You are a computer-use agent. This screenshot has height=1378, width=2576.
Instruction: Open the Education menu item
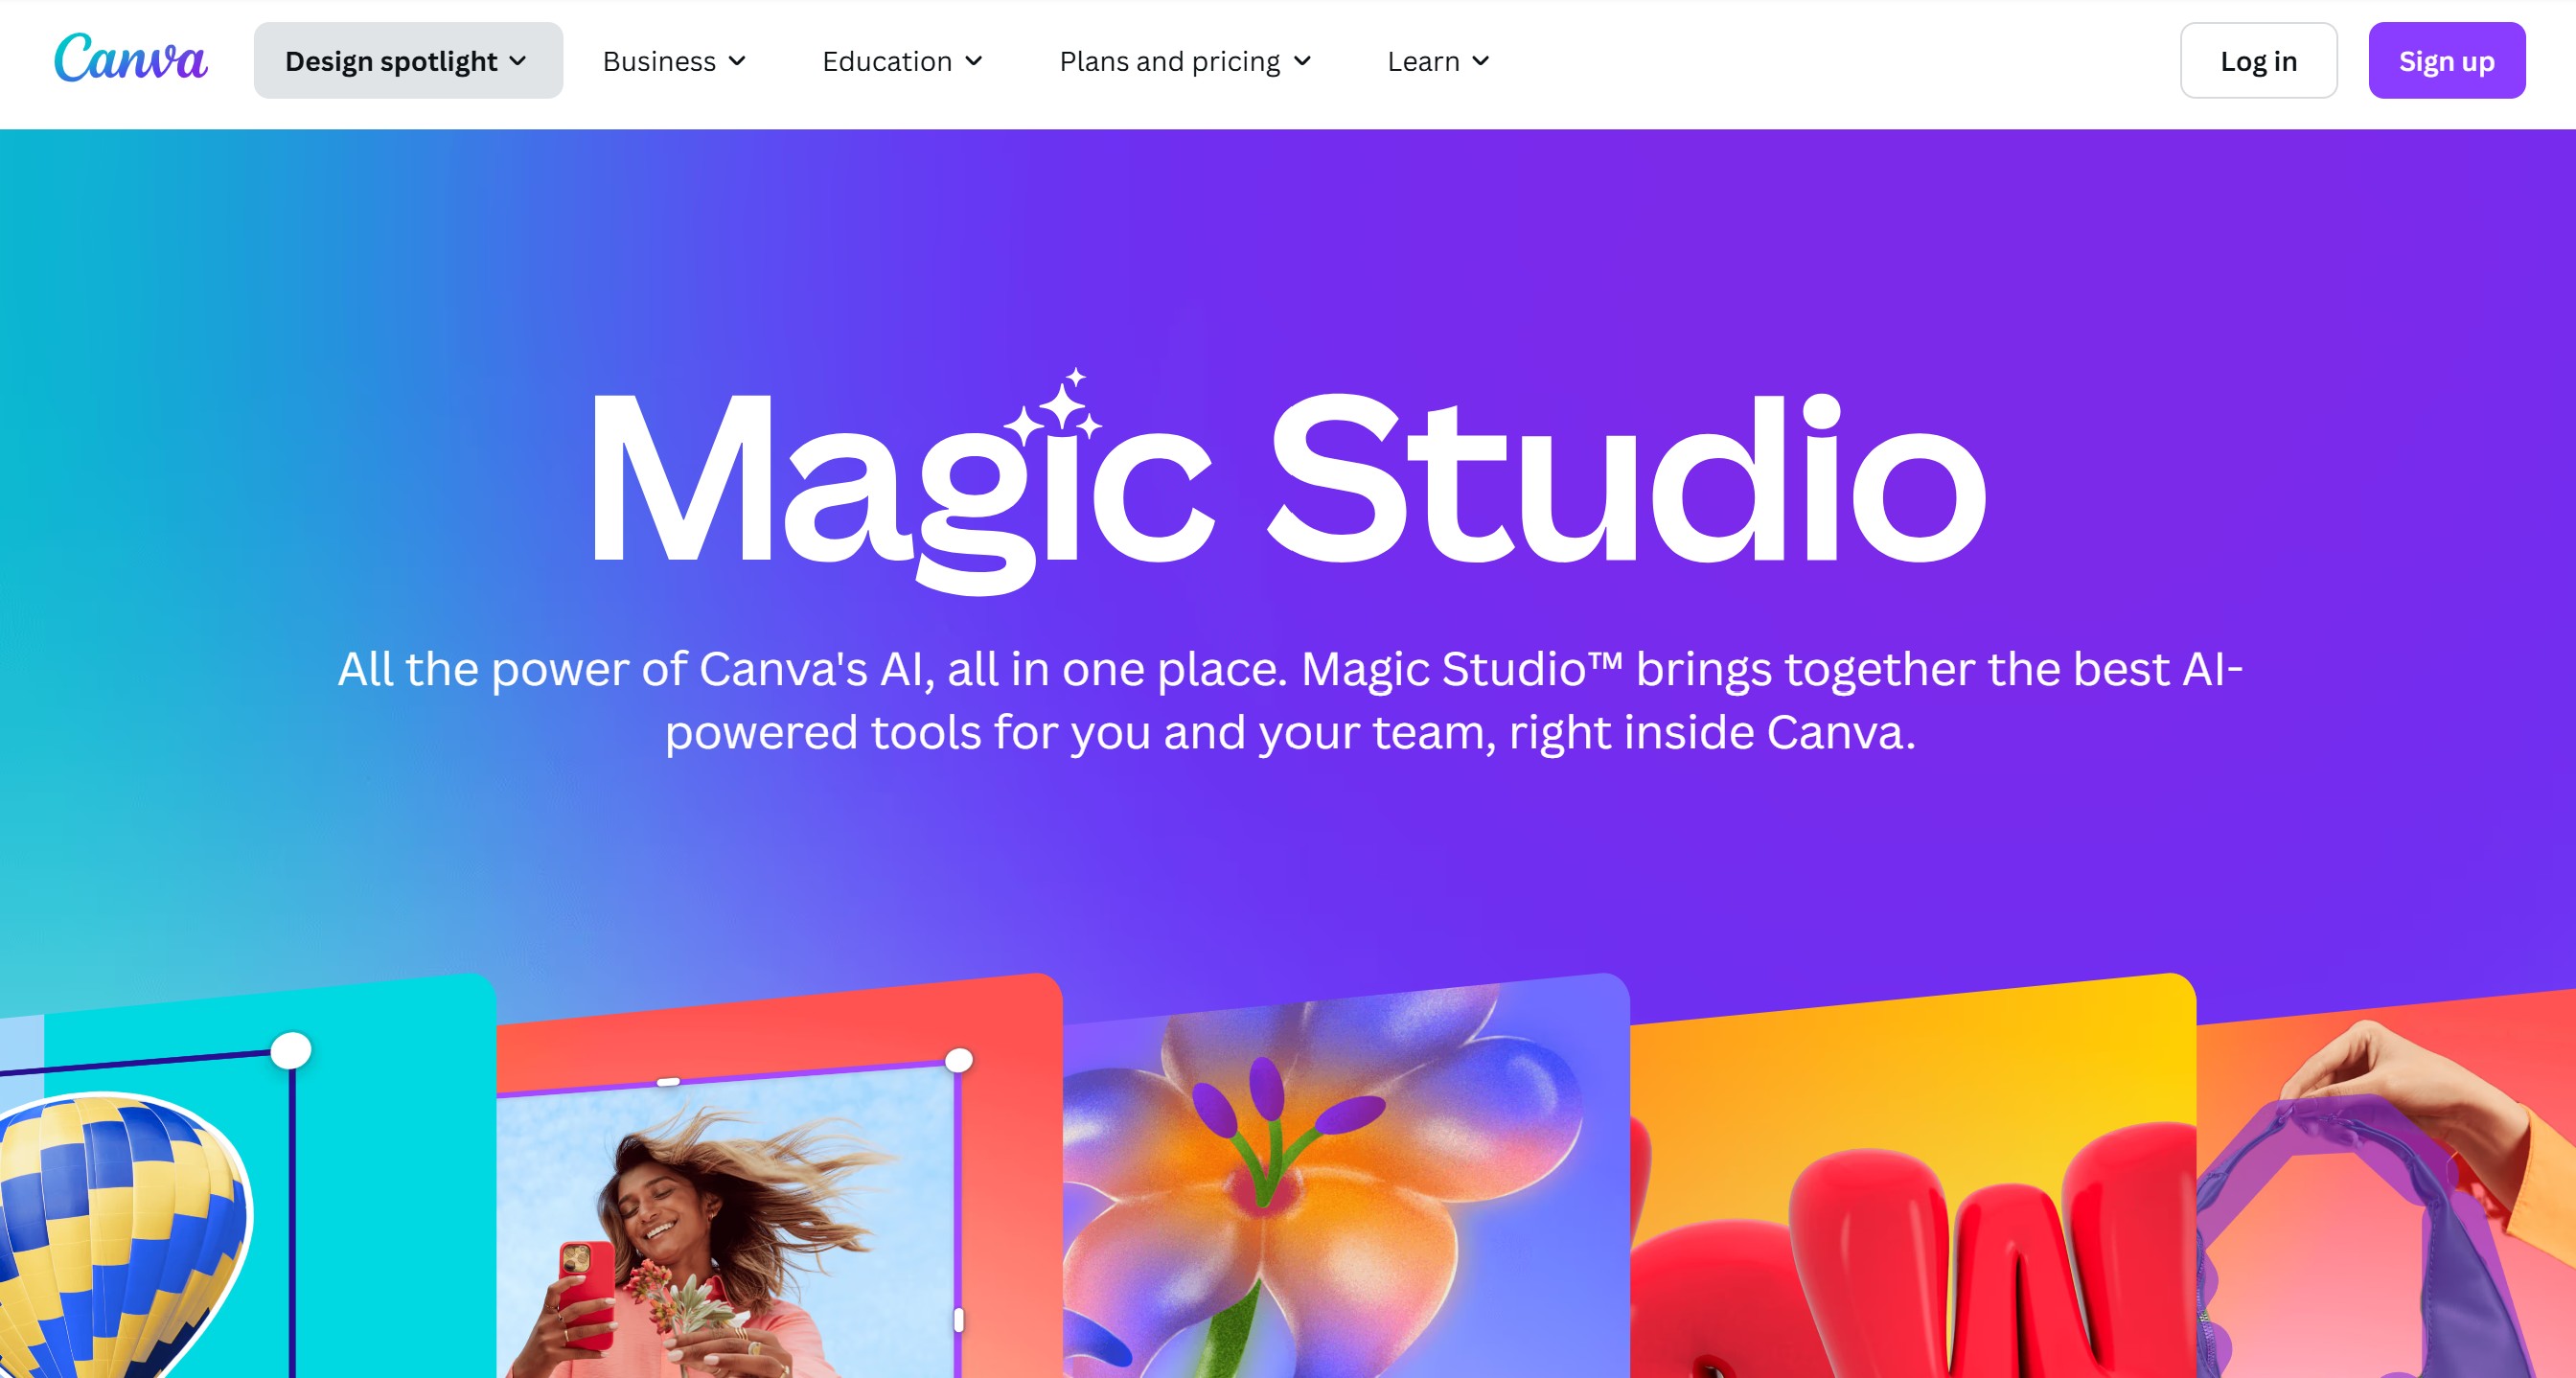pyautogui.click(x=903, y=61)
